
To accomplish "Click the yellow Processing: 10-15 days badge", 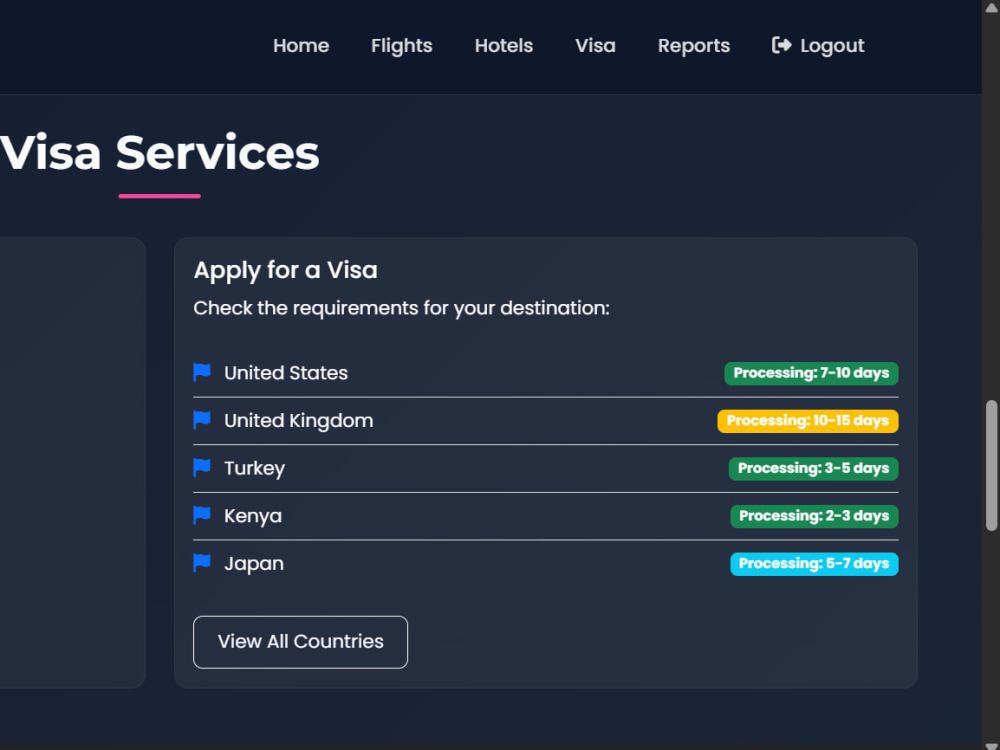I will click(807, 421).
